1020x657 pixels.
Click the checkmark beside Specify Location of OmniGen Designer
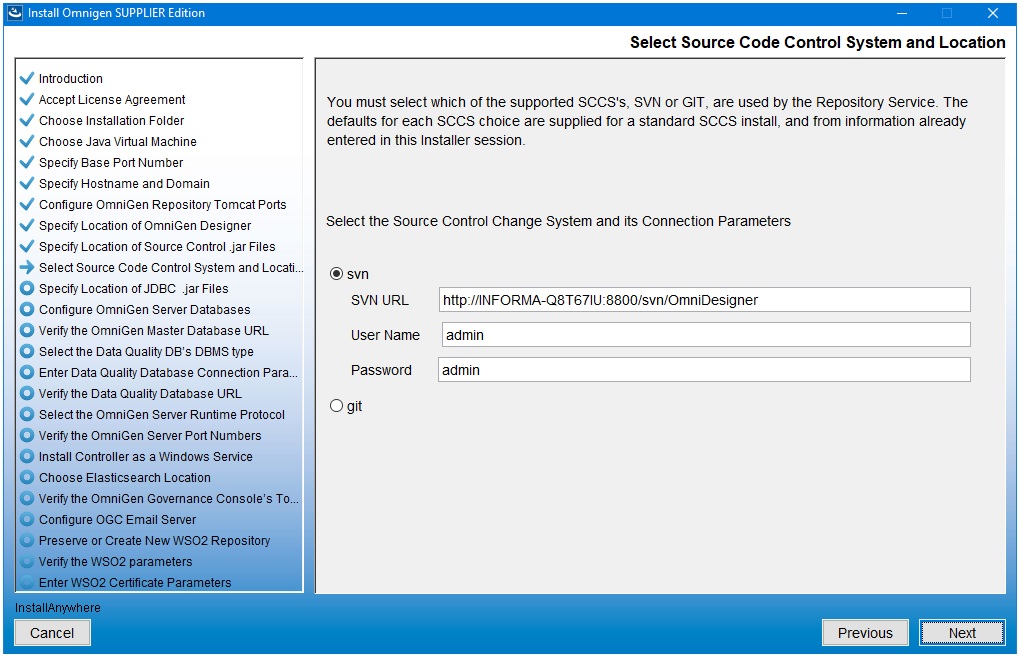click(27, 225)
